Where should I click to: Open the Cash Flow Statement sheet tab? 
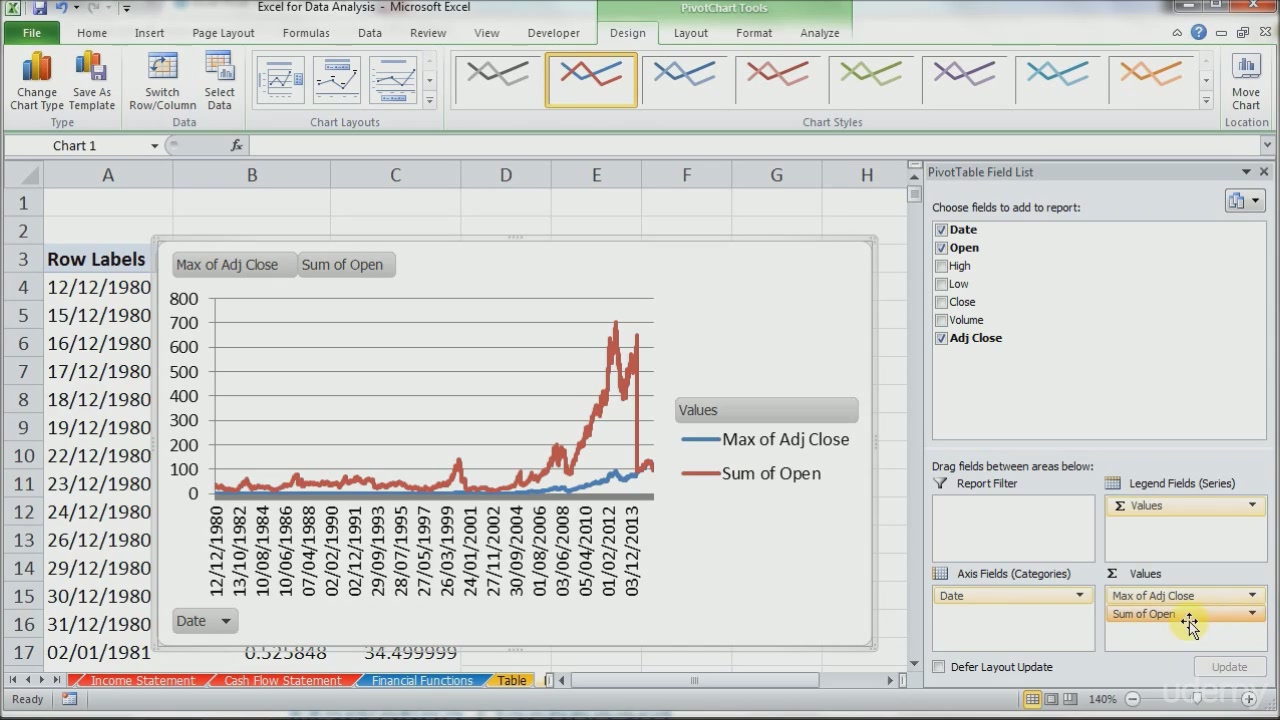coord(282,681)
